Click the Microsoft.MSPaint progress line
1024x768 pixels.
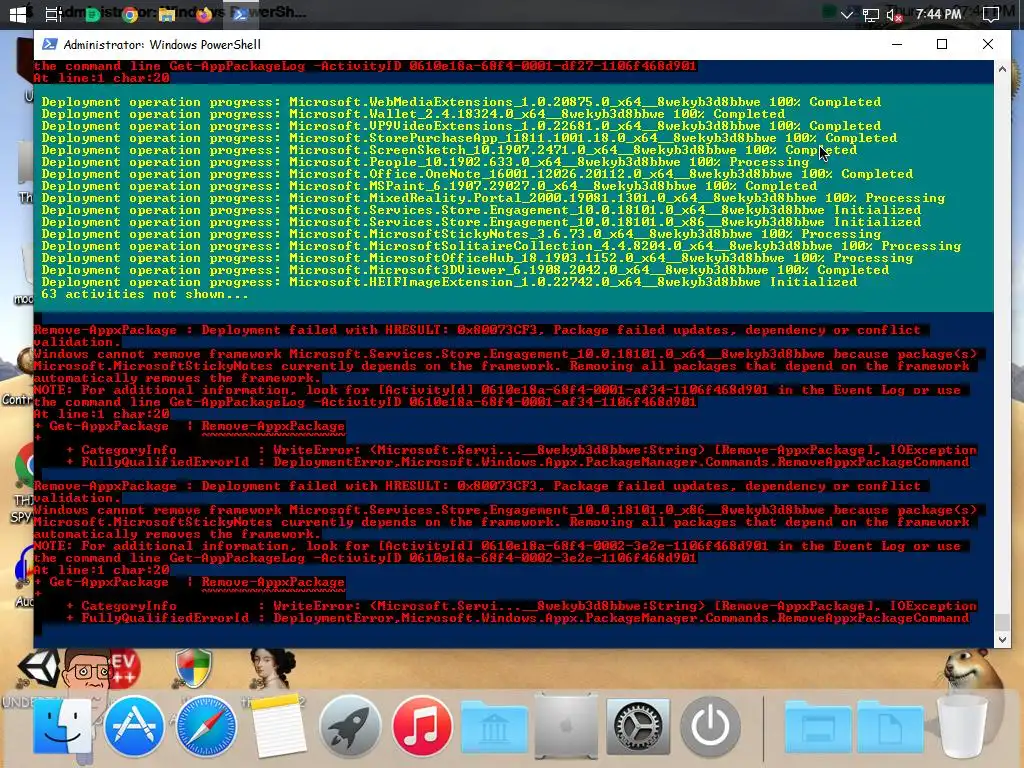click(429, 186)
